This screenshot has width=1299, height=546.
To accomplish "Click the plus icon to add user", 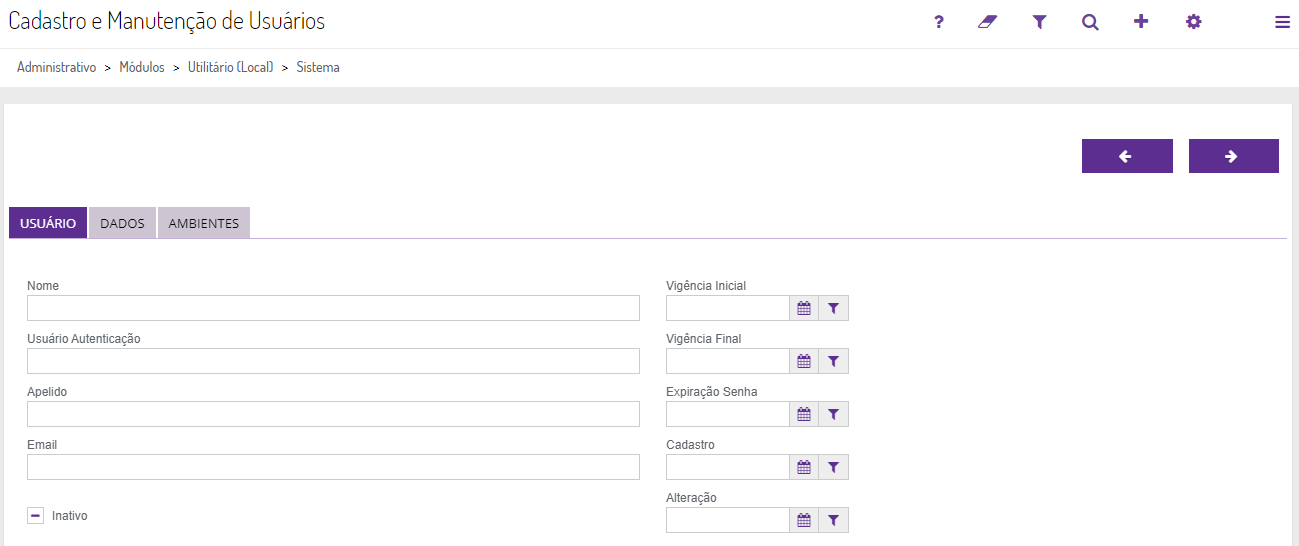I will point(1141,22).
